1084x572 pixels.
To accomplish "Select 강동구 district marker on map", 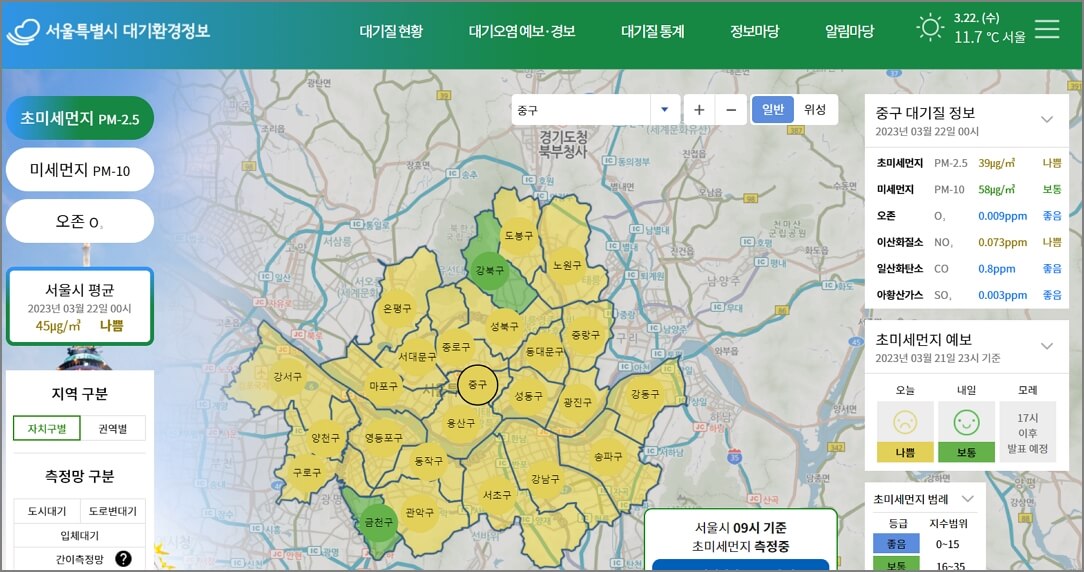I will click(644, 394).
